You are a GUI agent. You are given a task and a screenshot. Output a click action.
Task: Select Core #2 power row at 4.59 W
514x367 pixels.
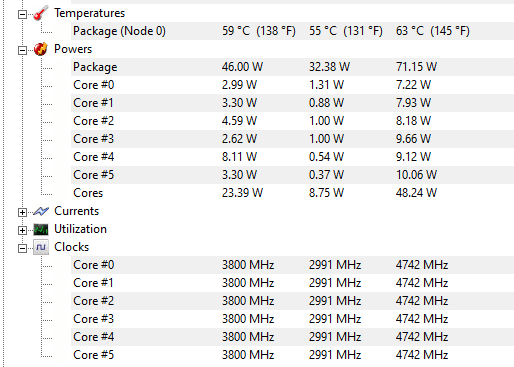(292, 121)
